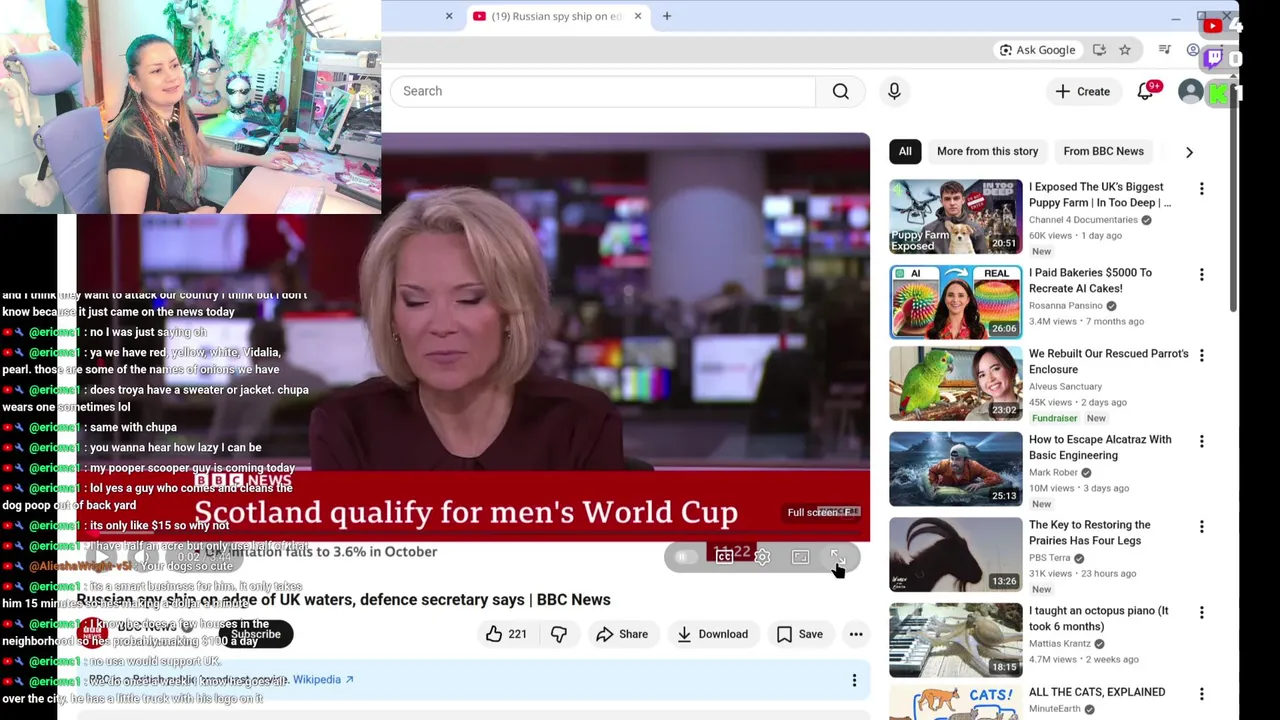Close the tab left of the YouTube tab

click(x=449, y=16)
